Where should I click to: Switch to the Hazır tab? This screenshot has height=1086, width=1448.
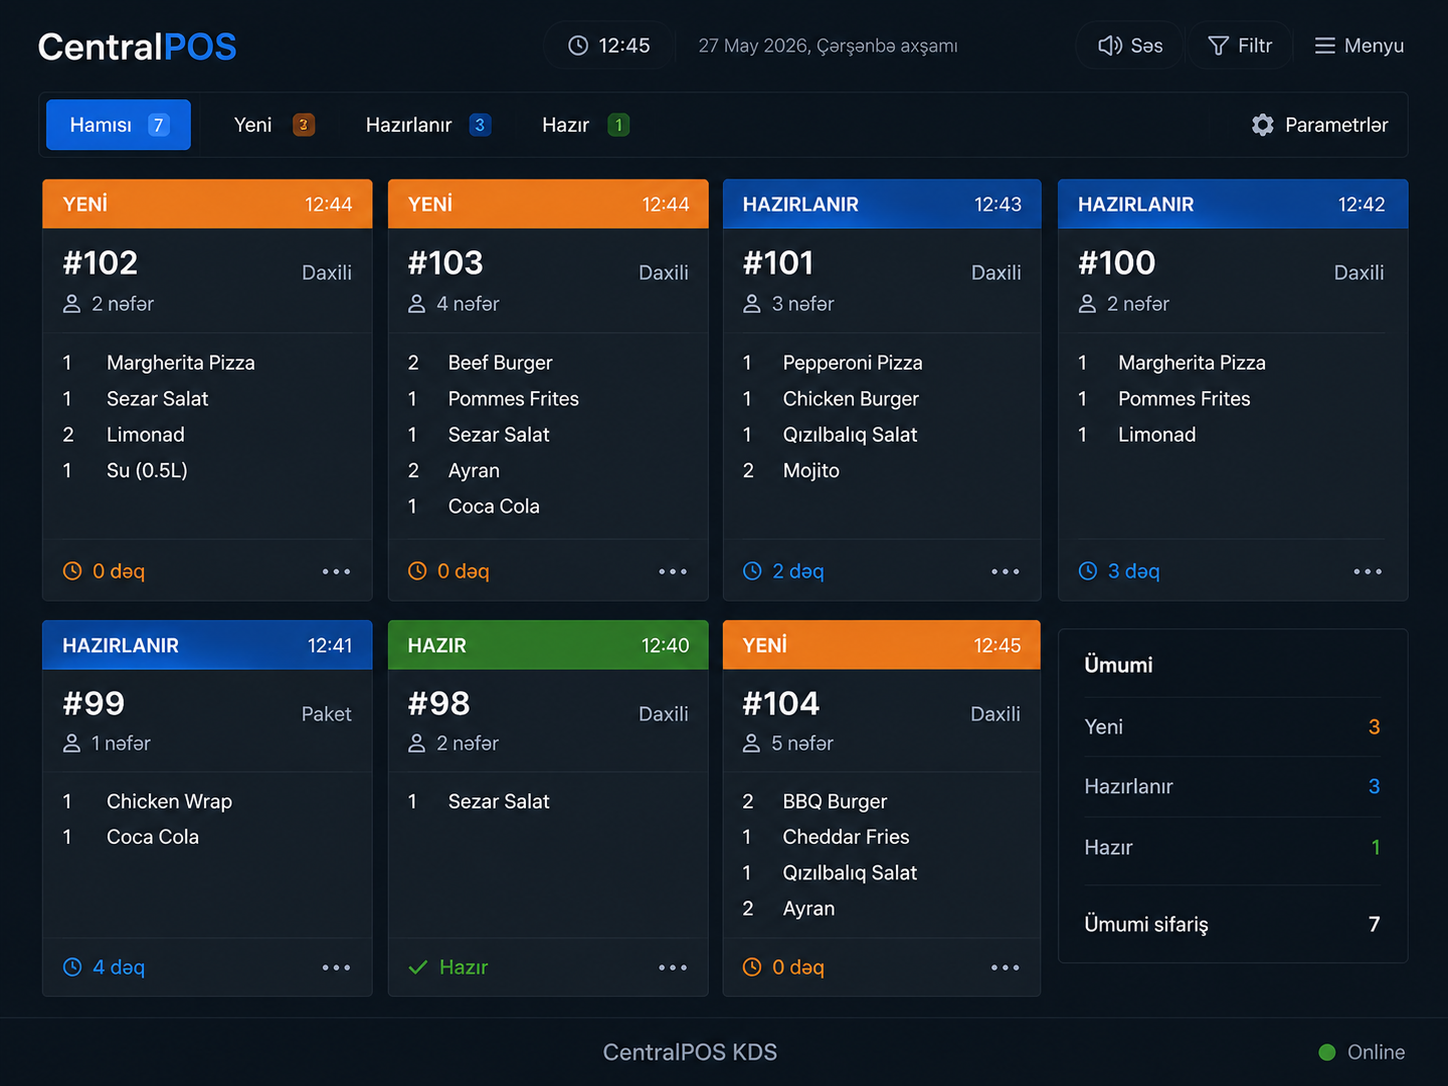coord(585,125)
